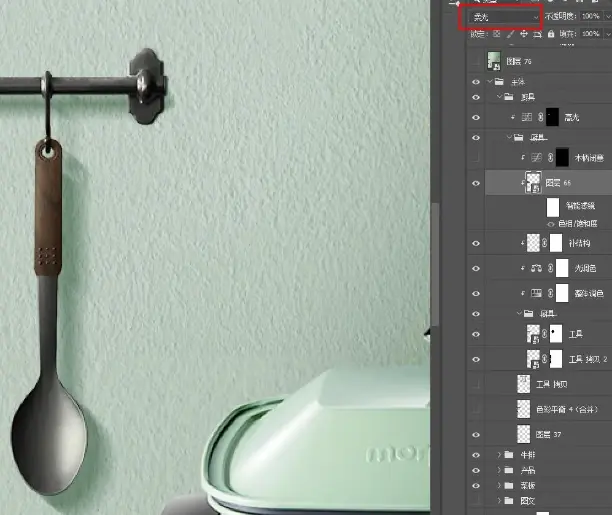Image resolution: width=612 pixels, height=515 pixels.
Task: Hide the 整体调色 adjustment layer
Action: (x=476, y=294)
